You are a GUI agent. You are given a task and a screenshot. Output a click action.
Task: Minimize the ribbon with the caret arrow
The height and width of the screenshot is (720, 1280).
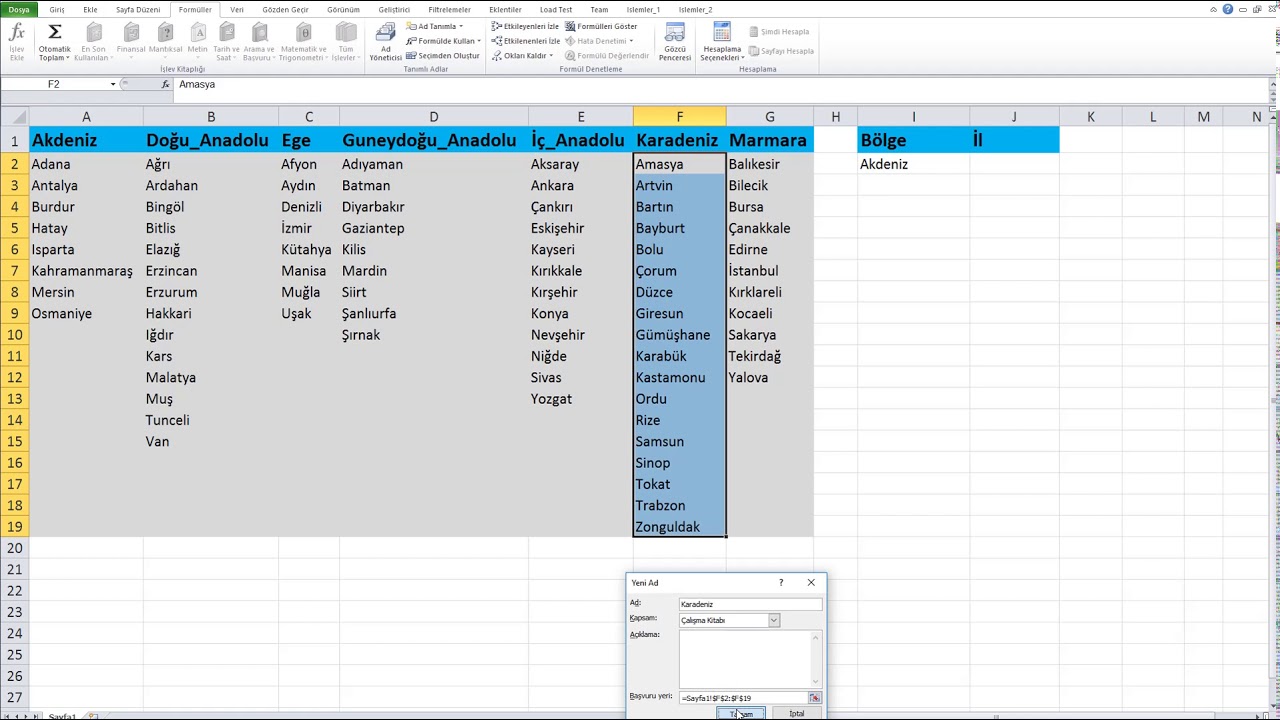[1214, 9]
